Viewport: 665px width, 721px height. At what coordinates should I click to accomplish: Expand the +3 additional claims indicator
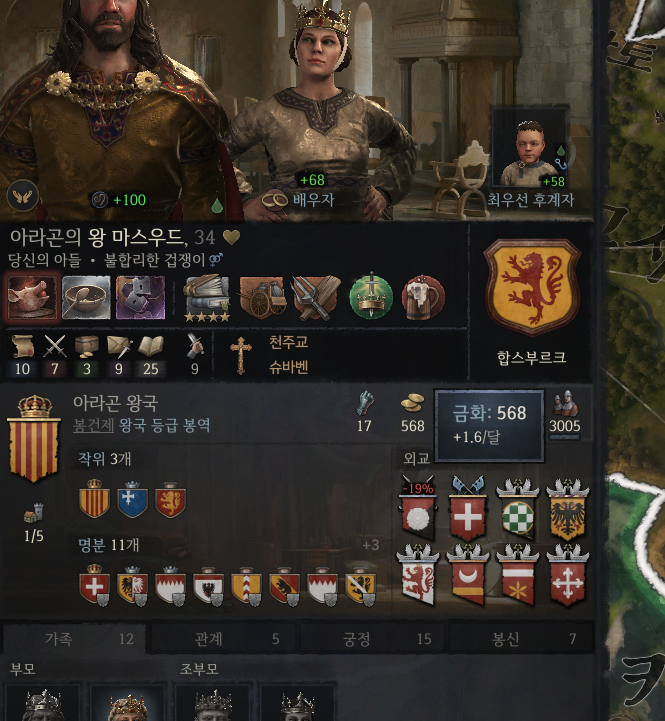(371, 545)
